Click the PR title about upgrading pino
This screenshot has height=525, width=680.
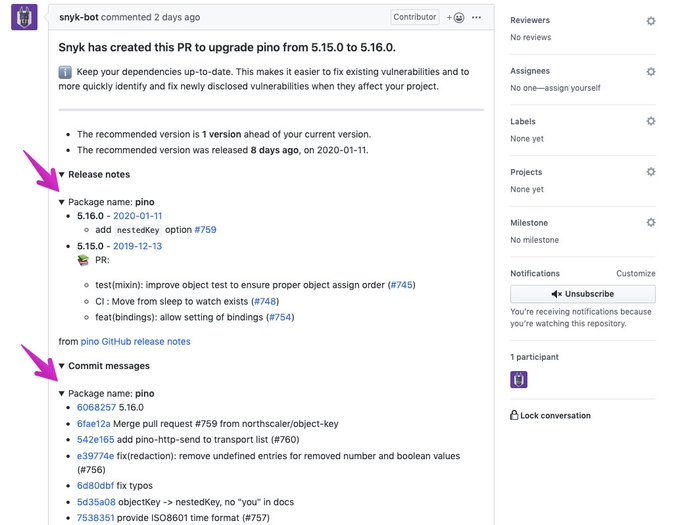227,47
